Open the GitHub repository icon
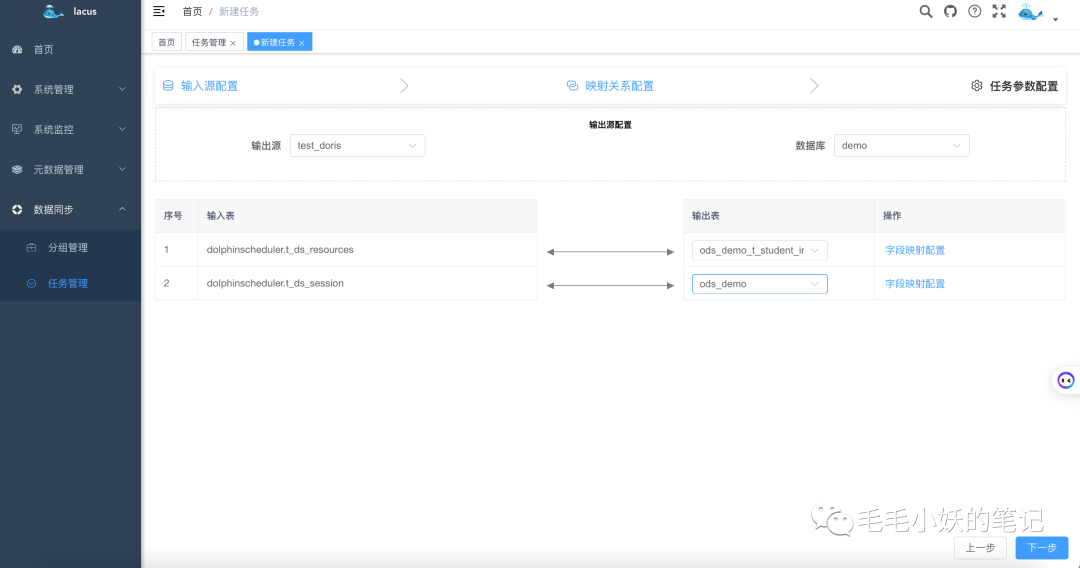The image size is (1080, 568). point(951,11)
